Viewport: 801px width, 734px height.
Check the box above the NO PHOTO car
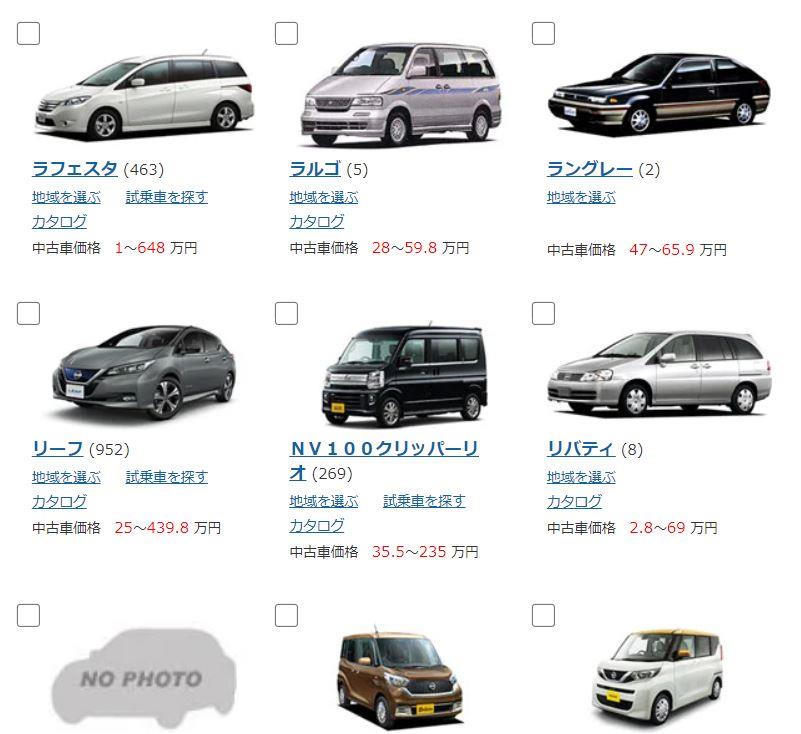[x=28, y=615]
